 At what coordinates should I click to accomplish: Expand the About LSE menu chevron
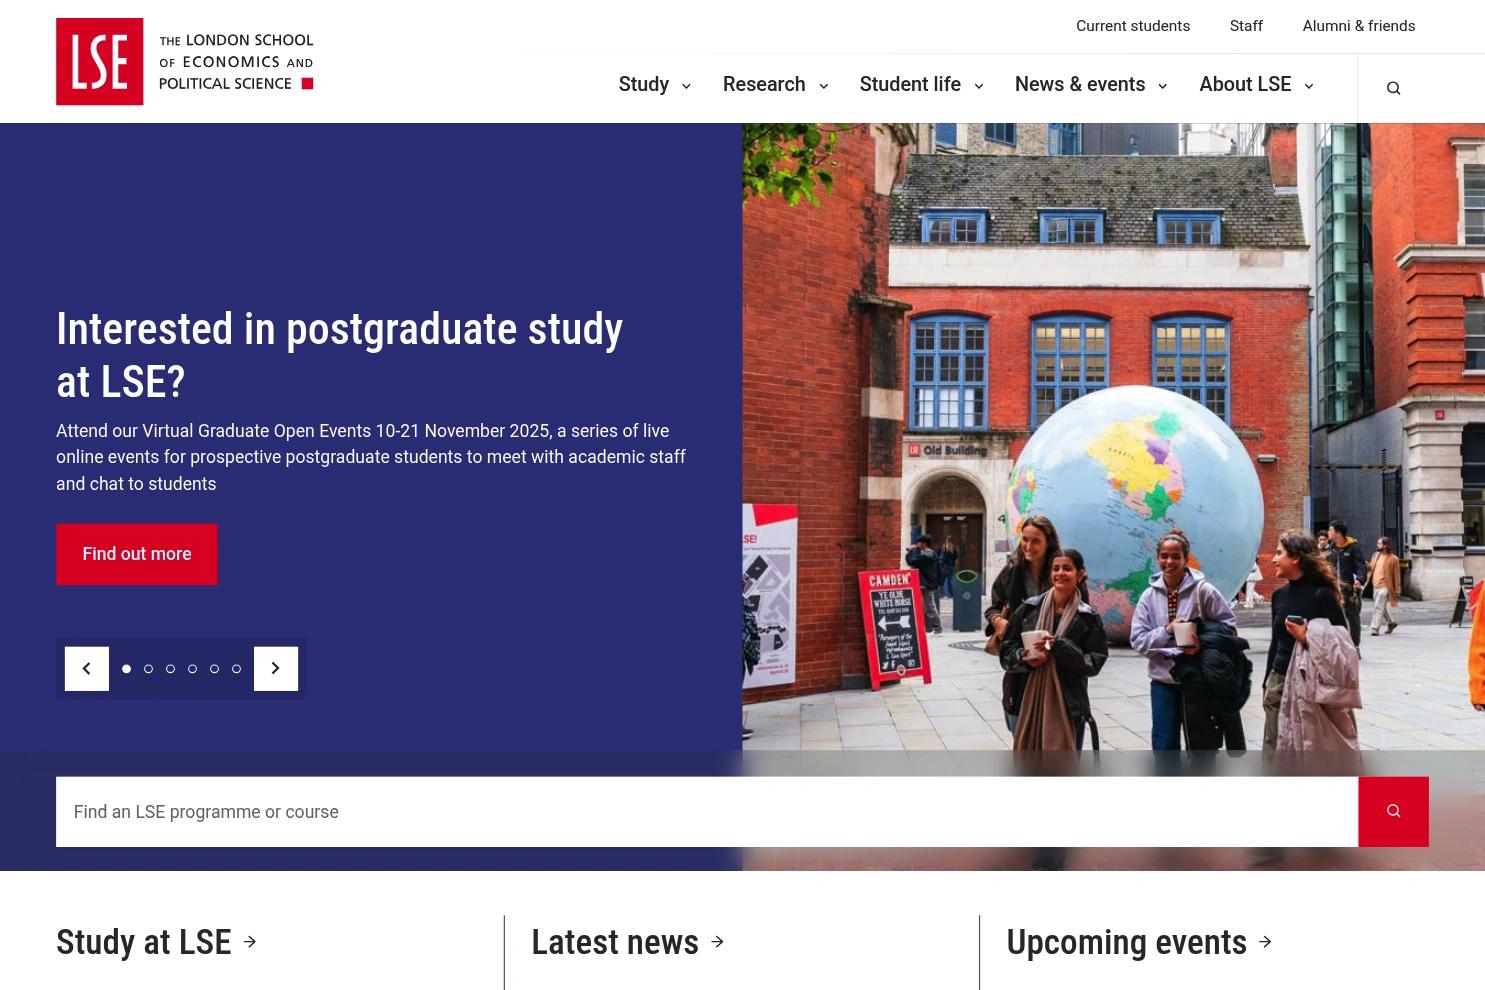coord(1308,86)
